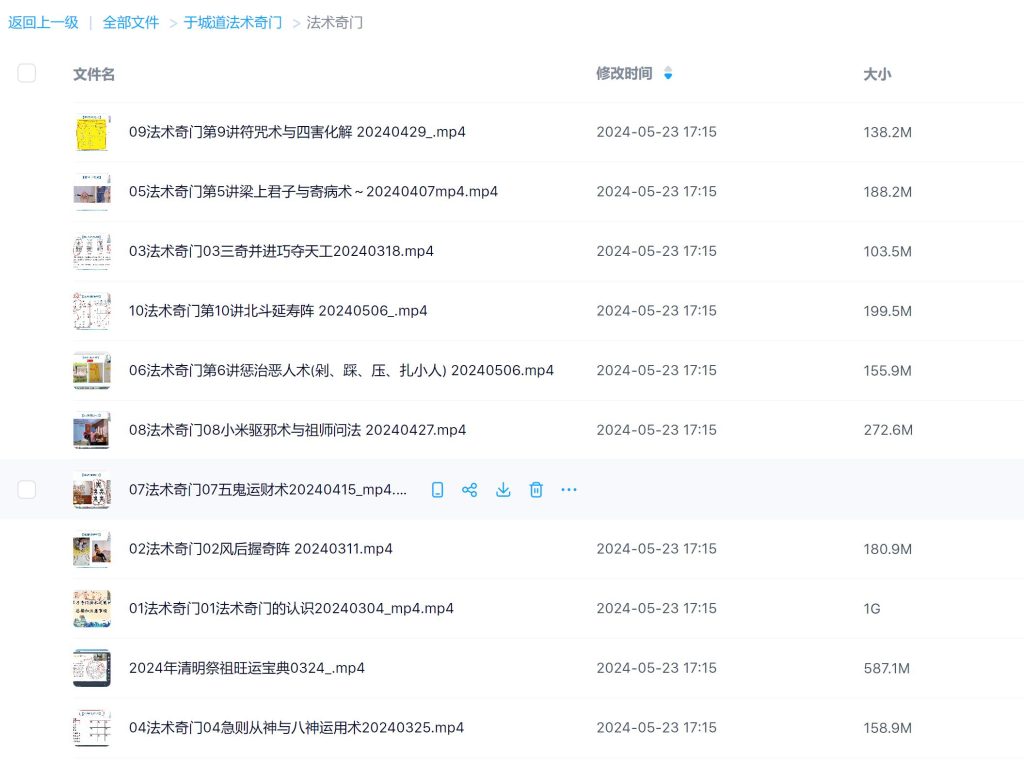Check the checkbox for 07五鬼运财术 row
1024x762 pixels.
pos(27,489)
